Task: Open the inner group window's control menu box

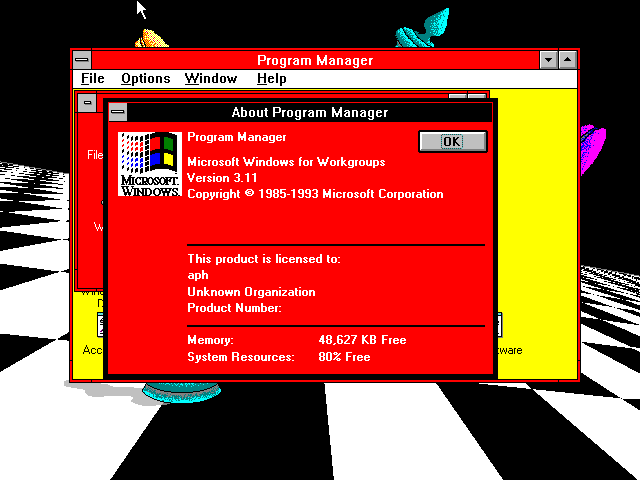Action: point(87,102)
